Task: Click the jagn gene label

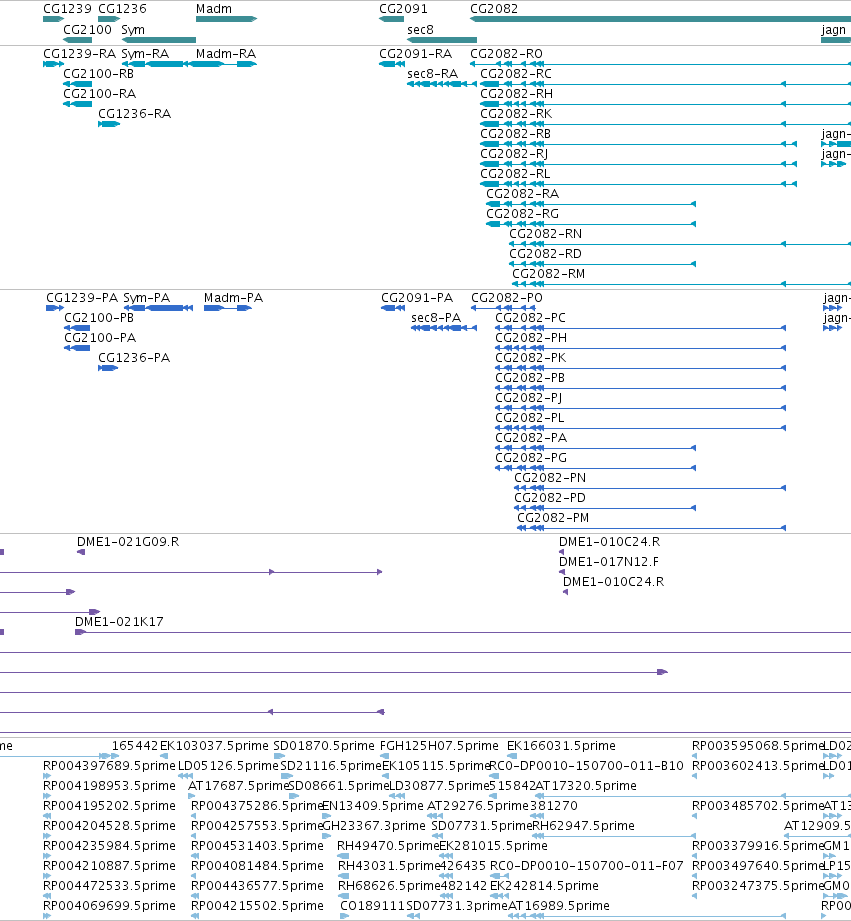Action: pos(833,29)
